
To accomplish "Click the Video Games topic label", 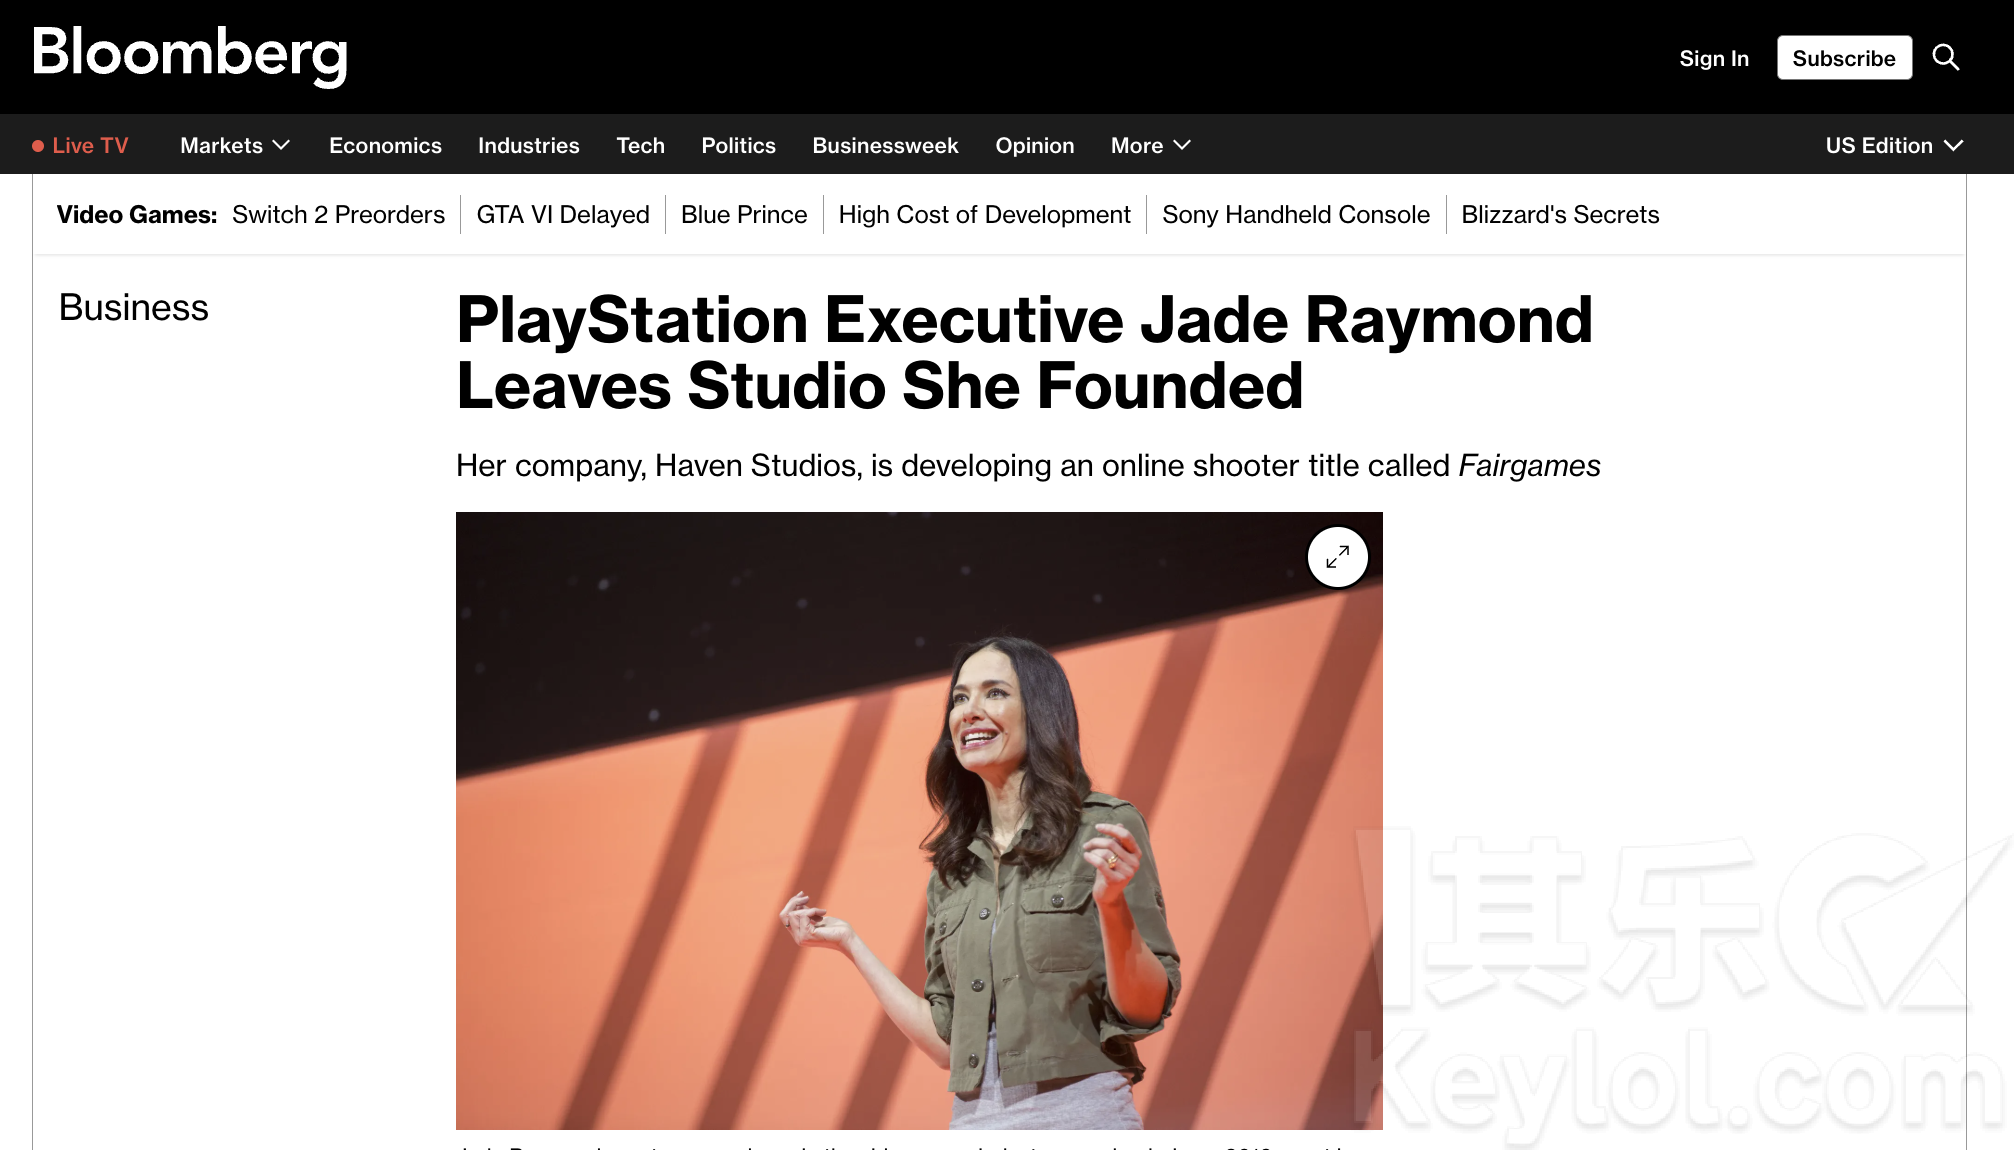I will click(x=137, y=215).
